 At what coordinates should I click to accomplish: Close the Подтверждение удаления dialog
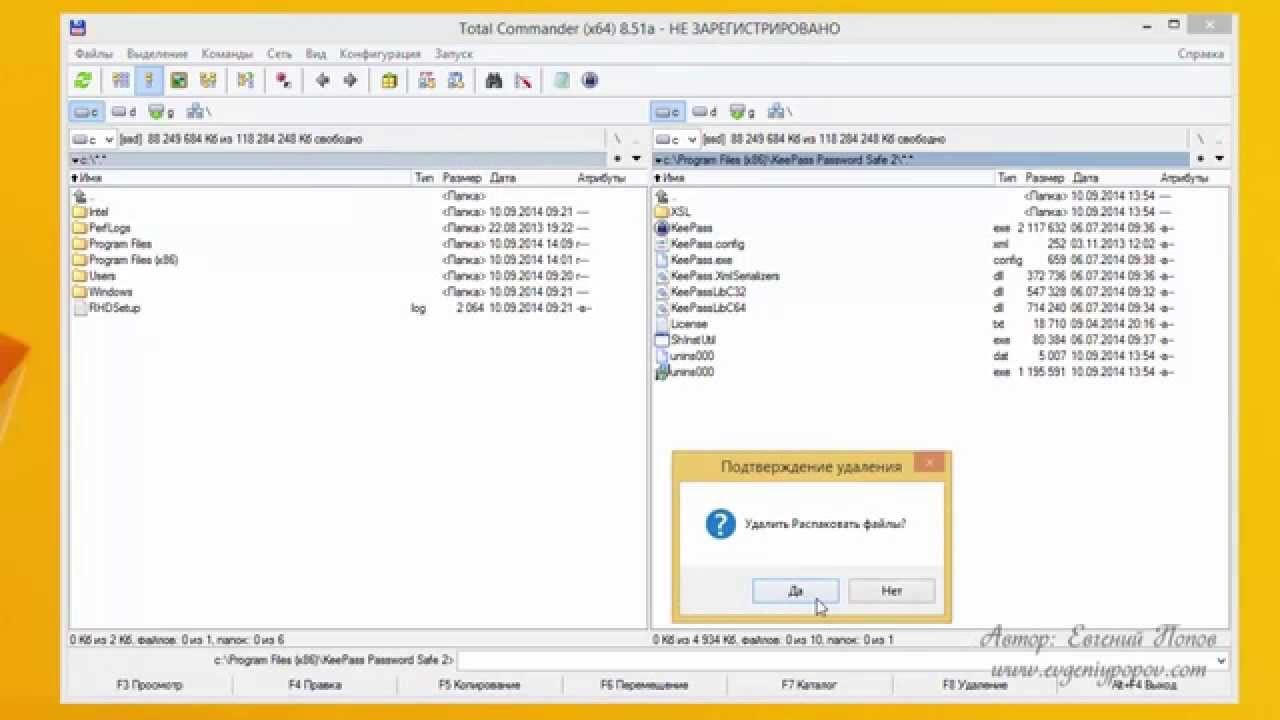click(x=929, y=462)
